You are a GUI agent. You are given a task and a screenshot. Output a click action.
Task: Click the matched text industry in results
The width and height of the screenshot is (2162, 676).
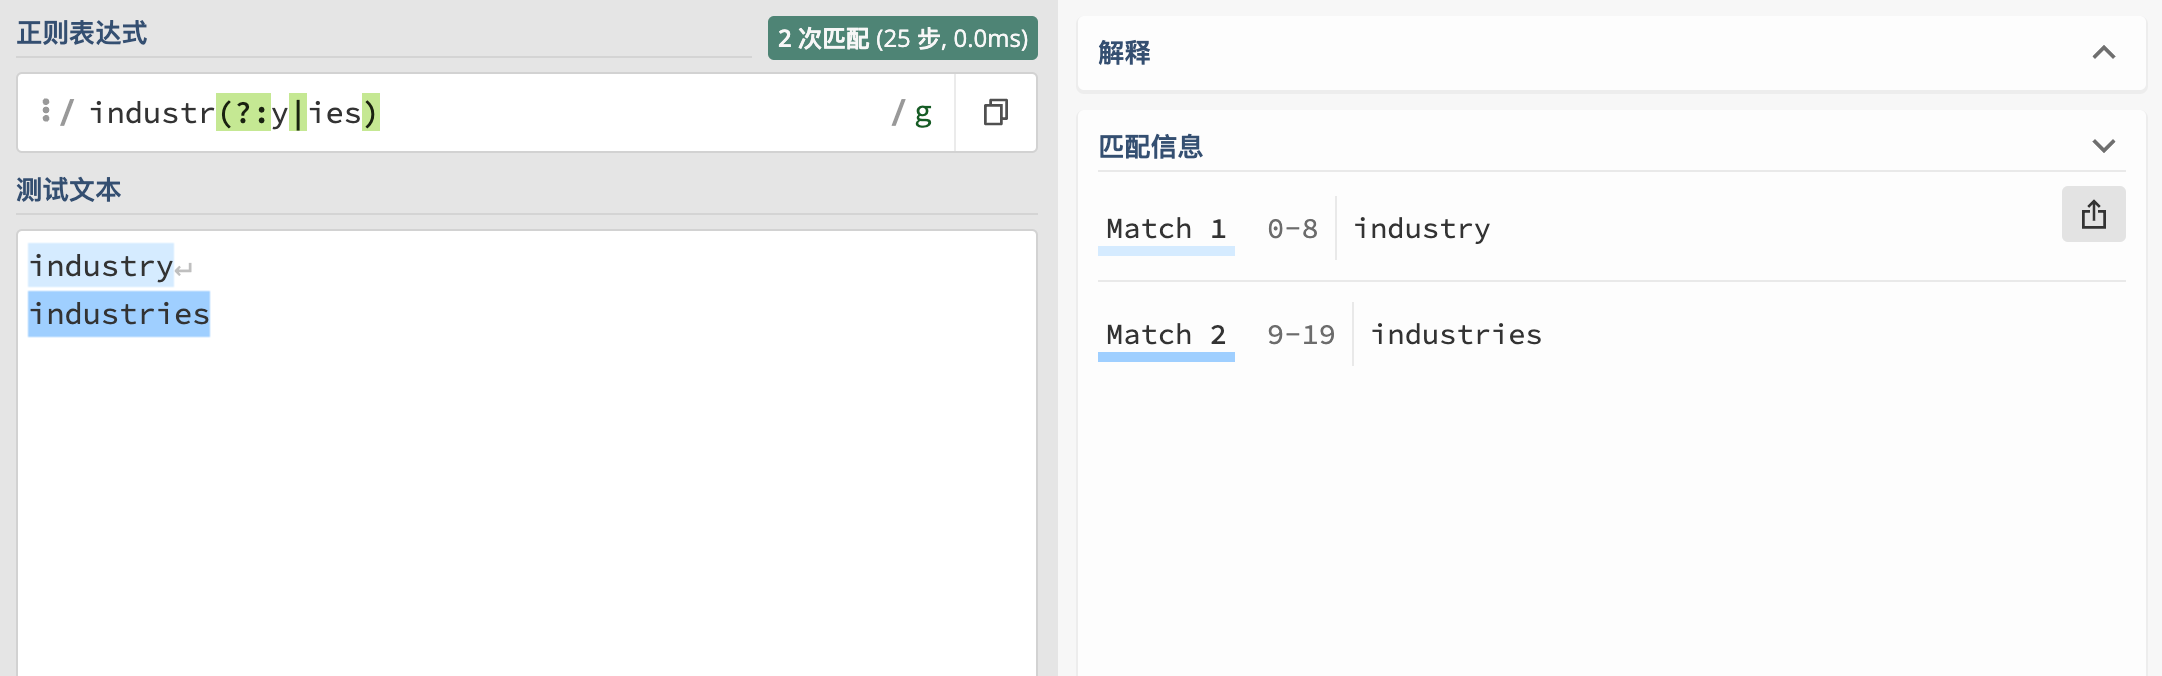1422,229
